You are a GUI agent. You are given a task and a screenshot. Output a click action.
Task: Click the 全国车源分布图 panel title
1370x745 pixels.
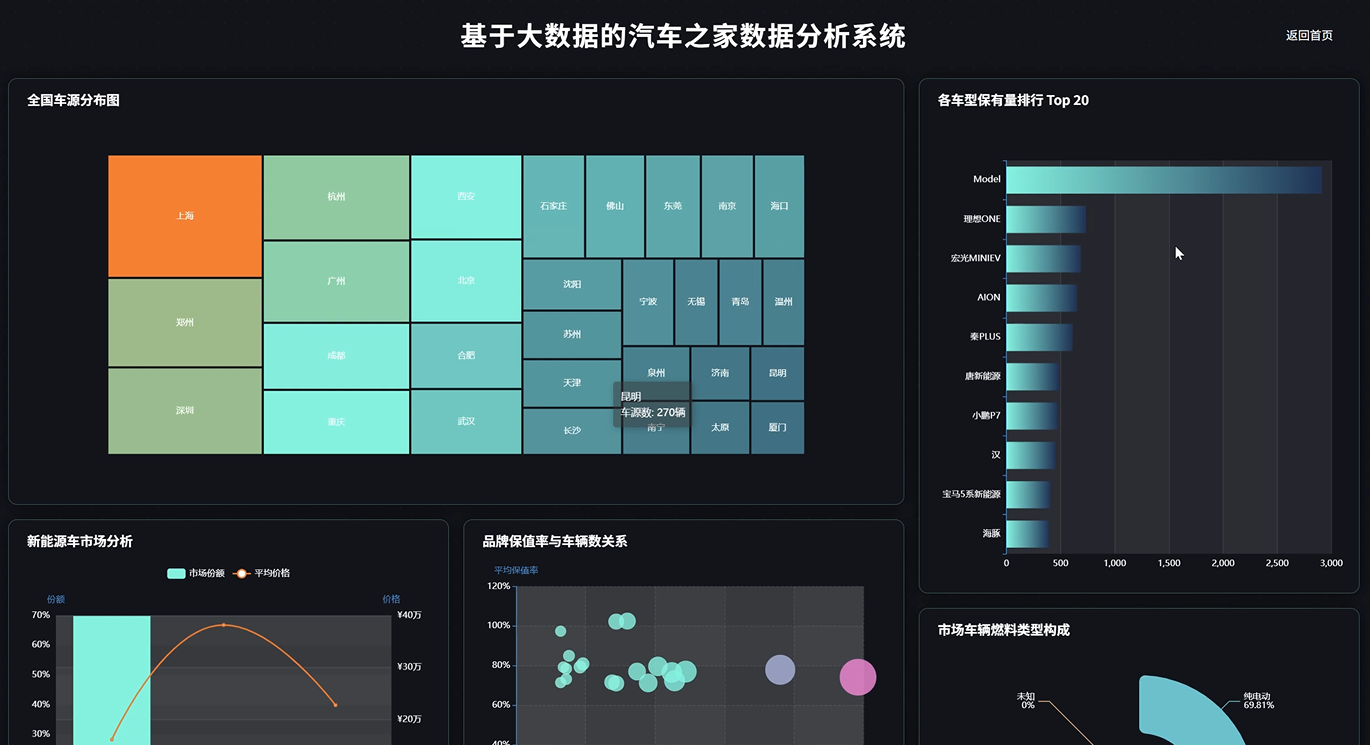pos(73,100)
